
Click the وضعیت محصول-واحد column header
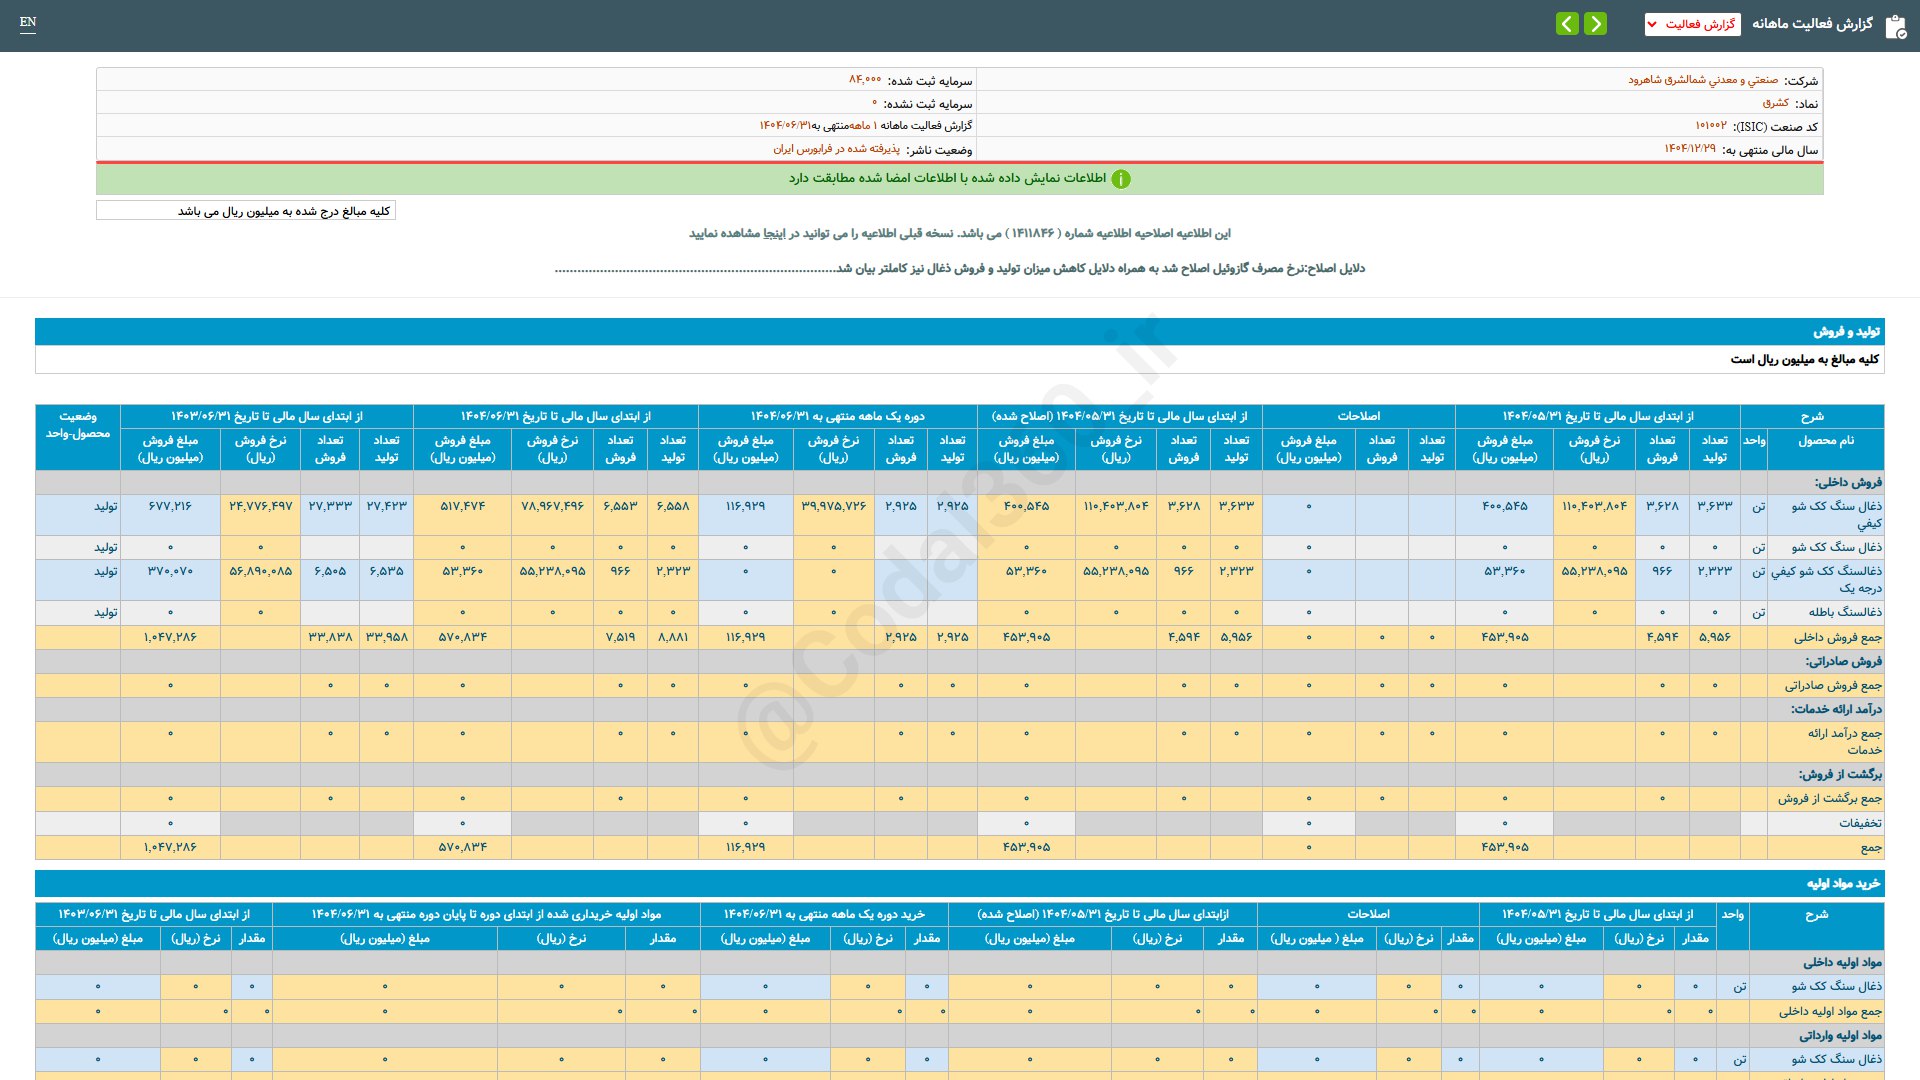[78, 425]
